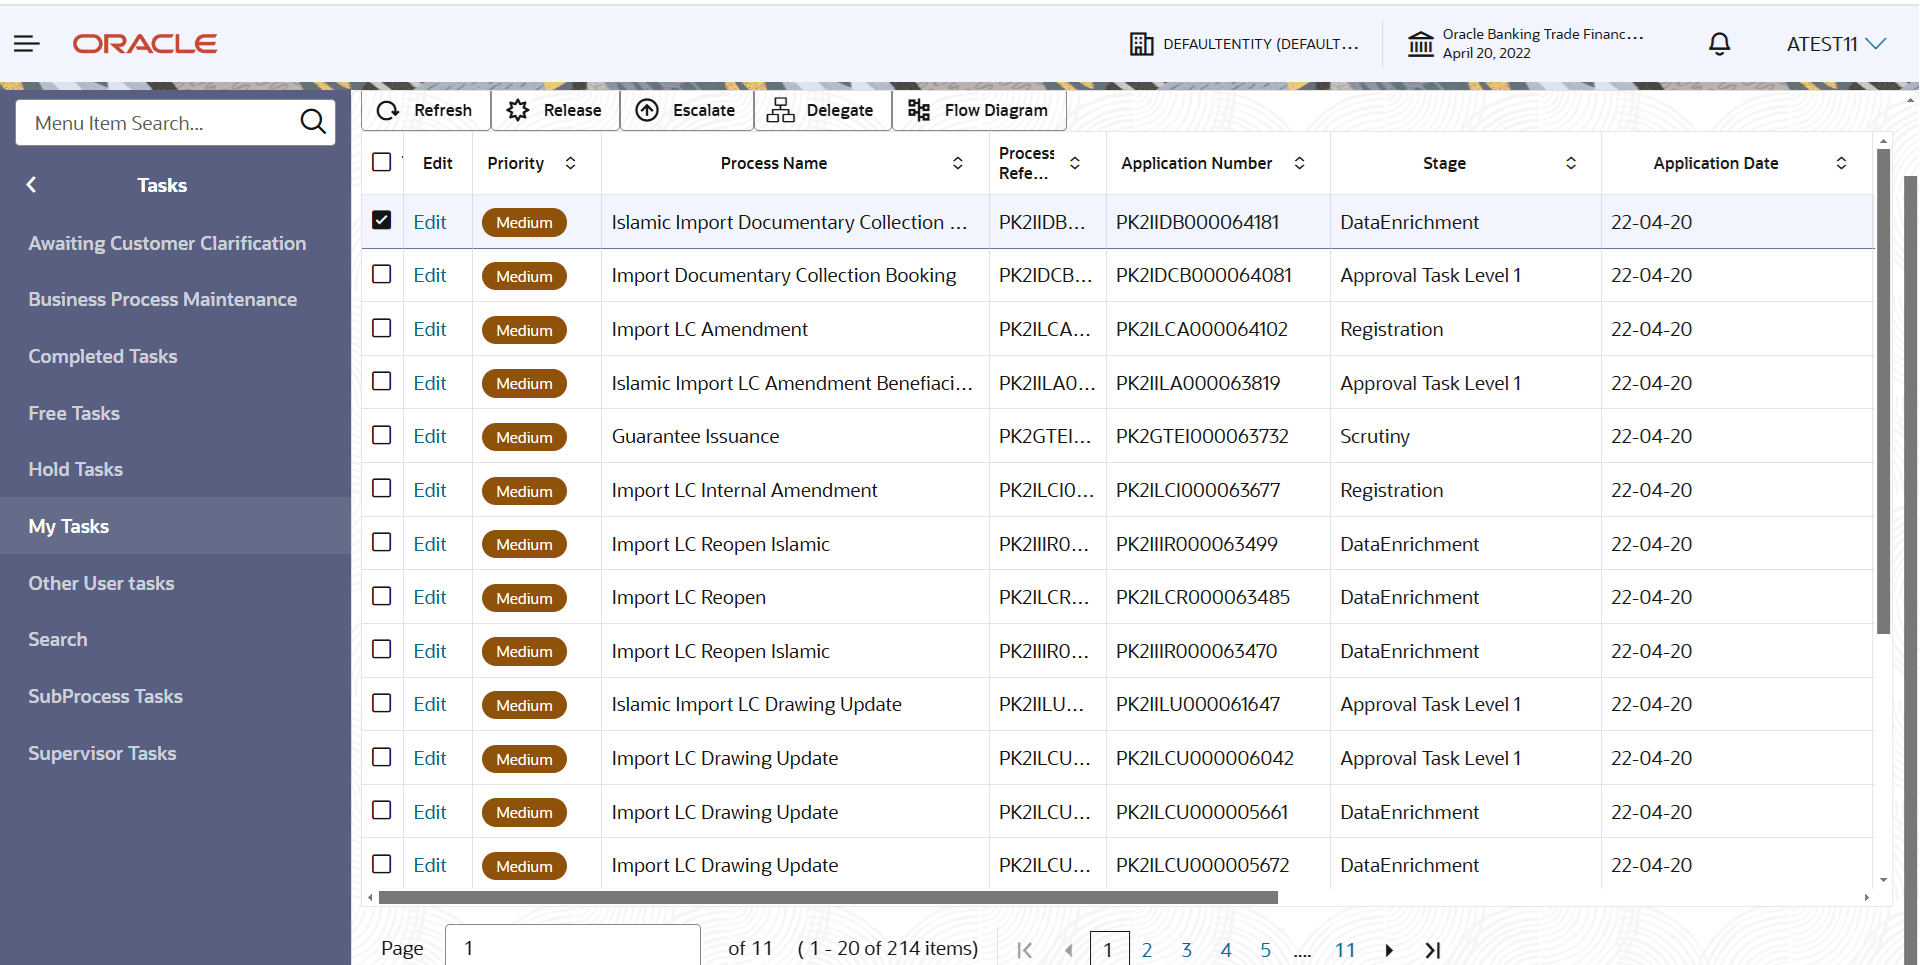Click the Escalate icon
Viewport: 1920px width, 965px height.
648,110
